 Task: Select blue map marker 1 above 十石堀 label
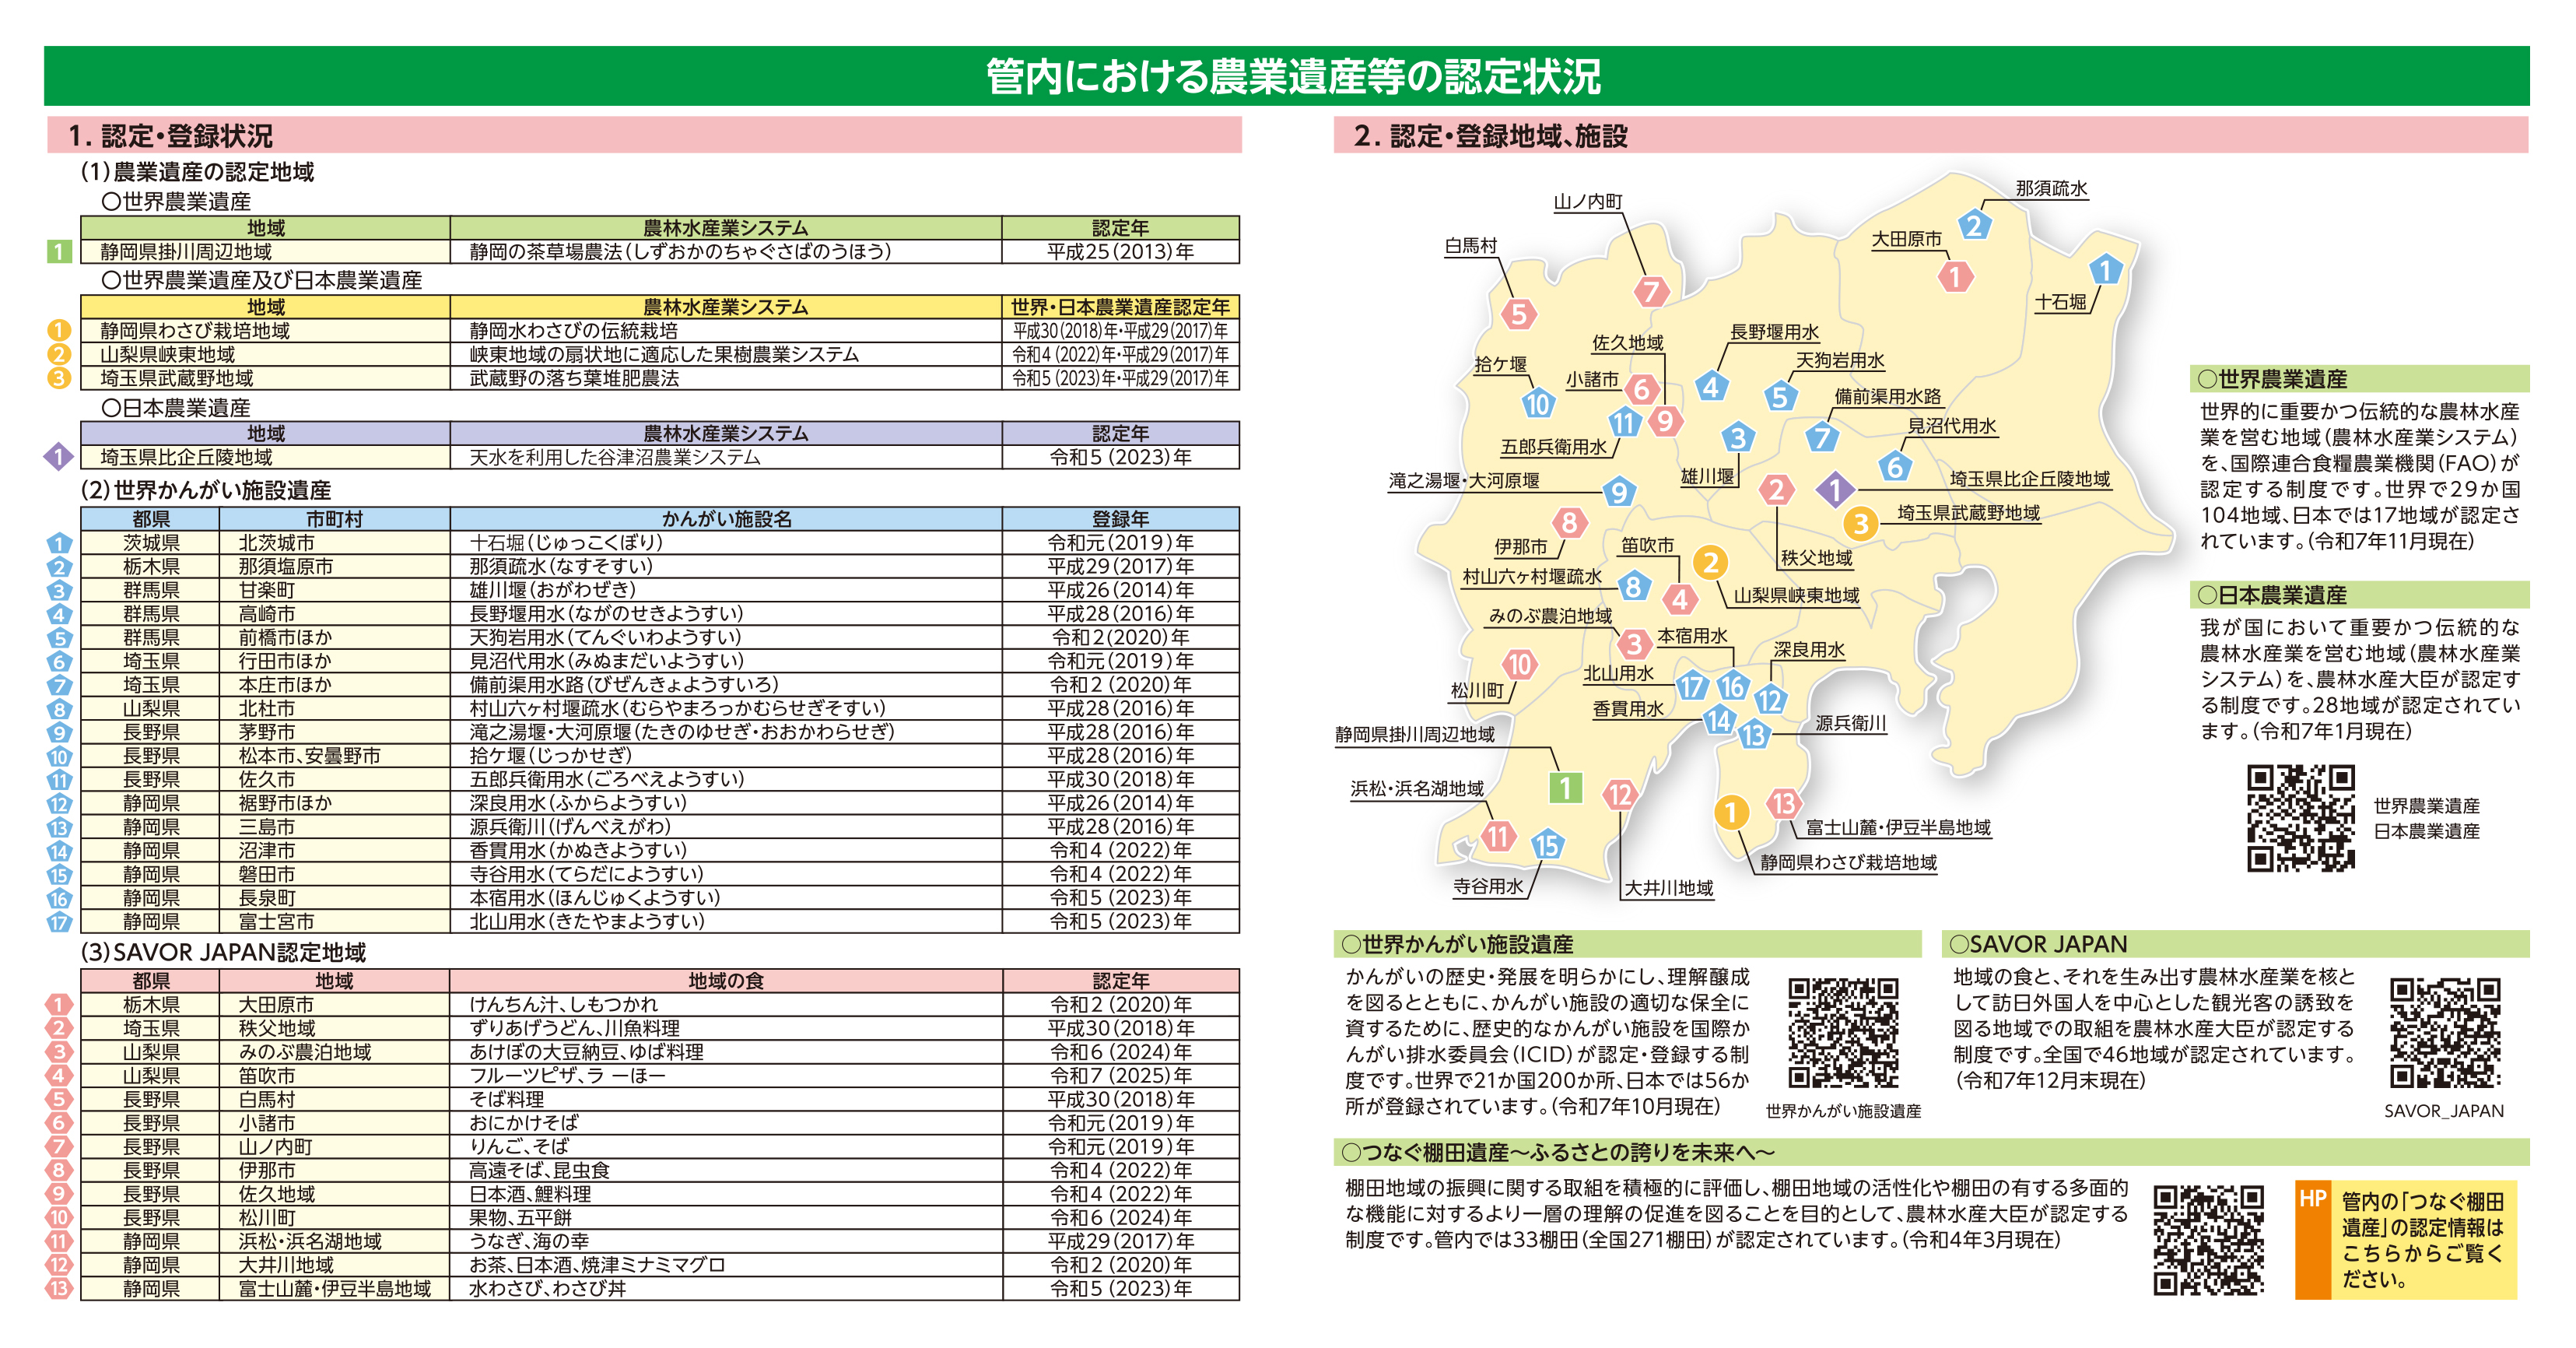tap(2105, 270)
